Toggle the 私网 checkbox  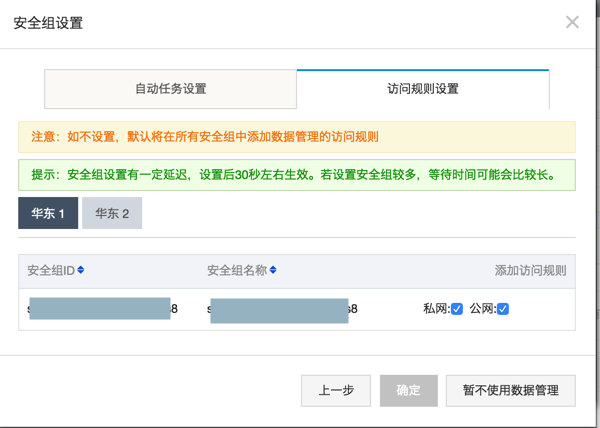click(x=457, y=309)
